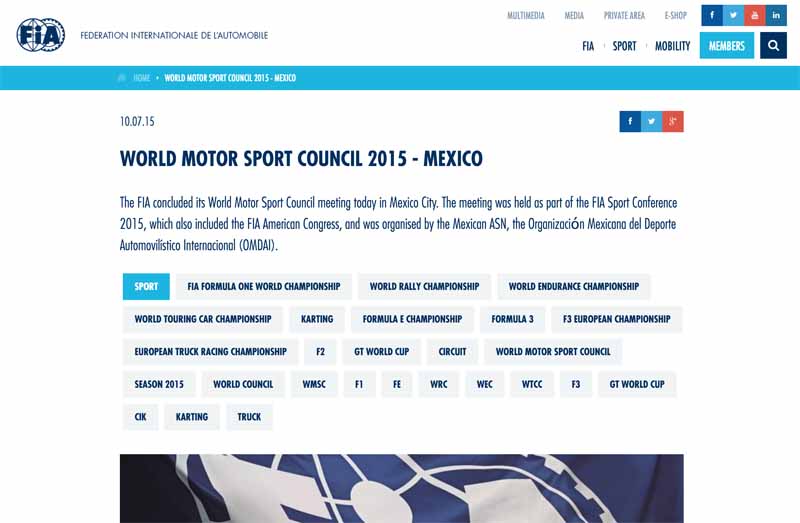Open the header Twitter icon

tap(733, 15)
